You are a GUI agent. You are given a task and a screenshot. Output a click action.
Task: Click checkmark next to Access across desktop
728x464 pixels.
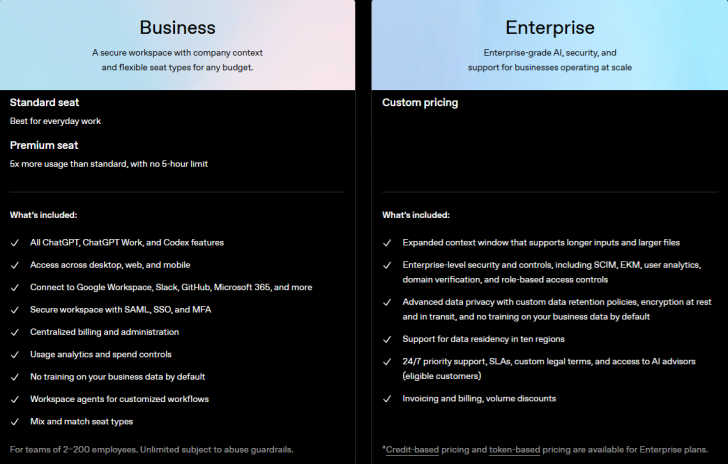[x=15, y=265]
